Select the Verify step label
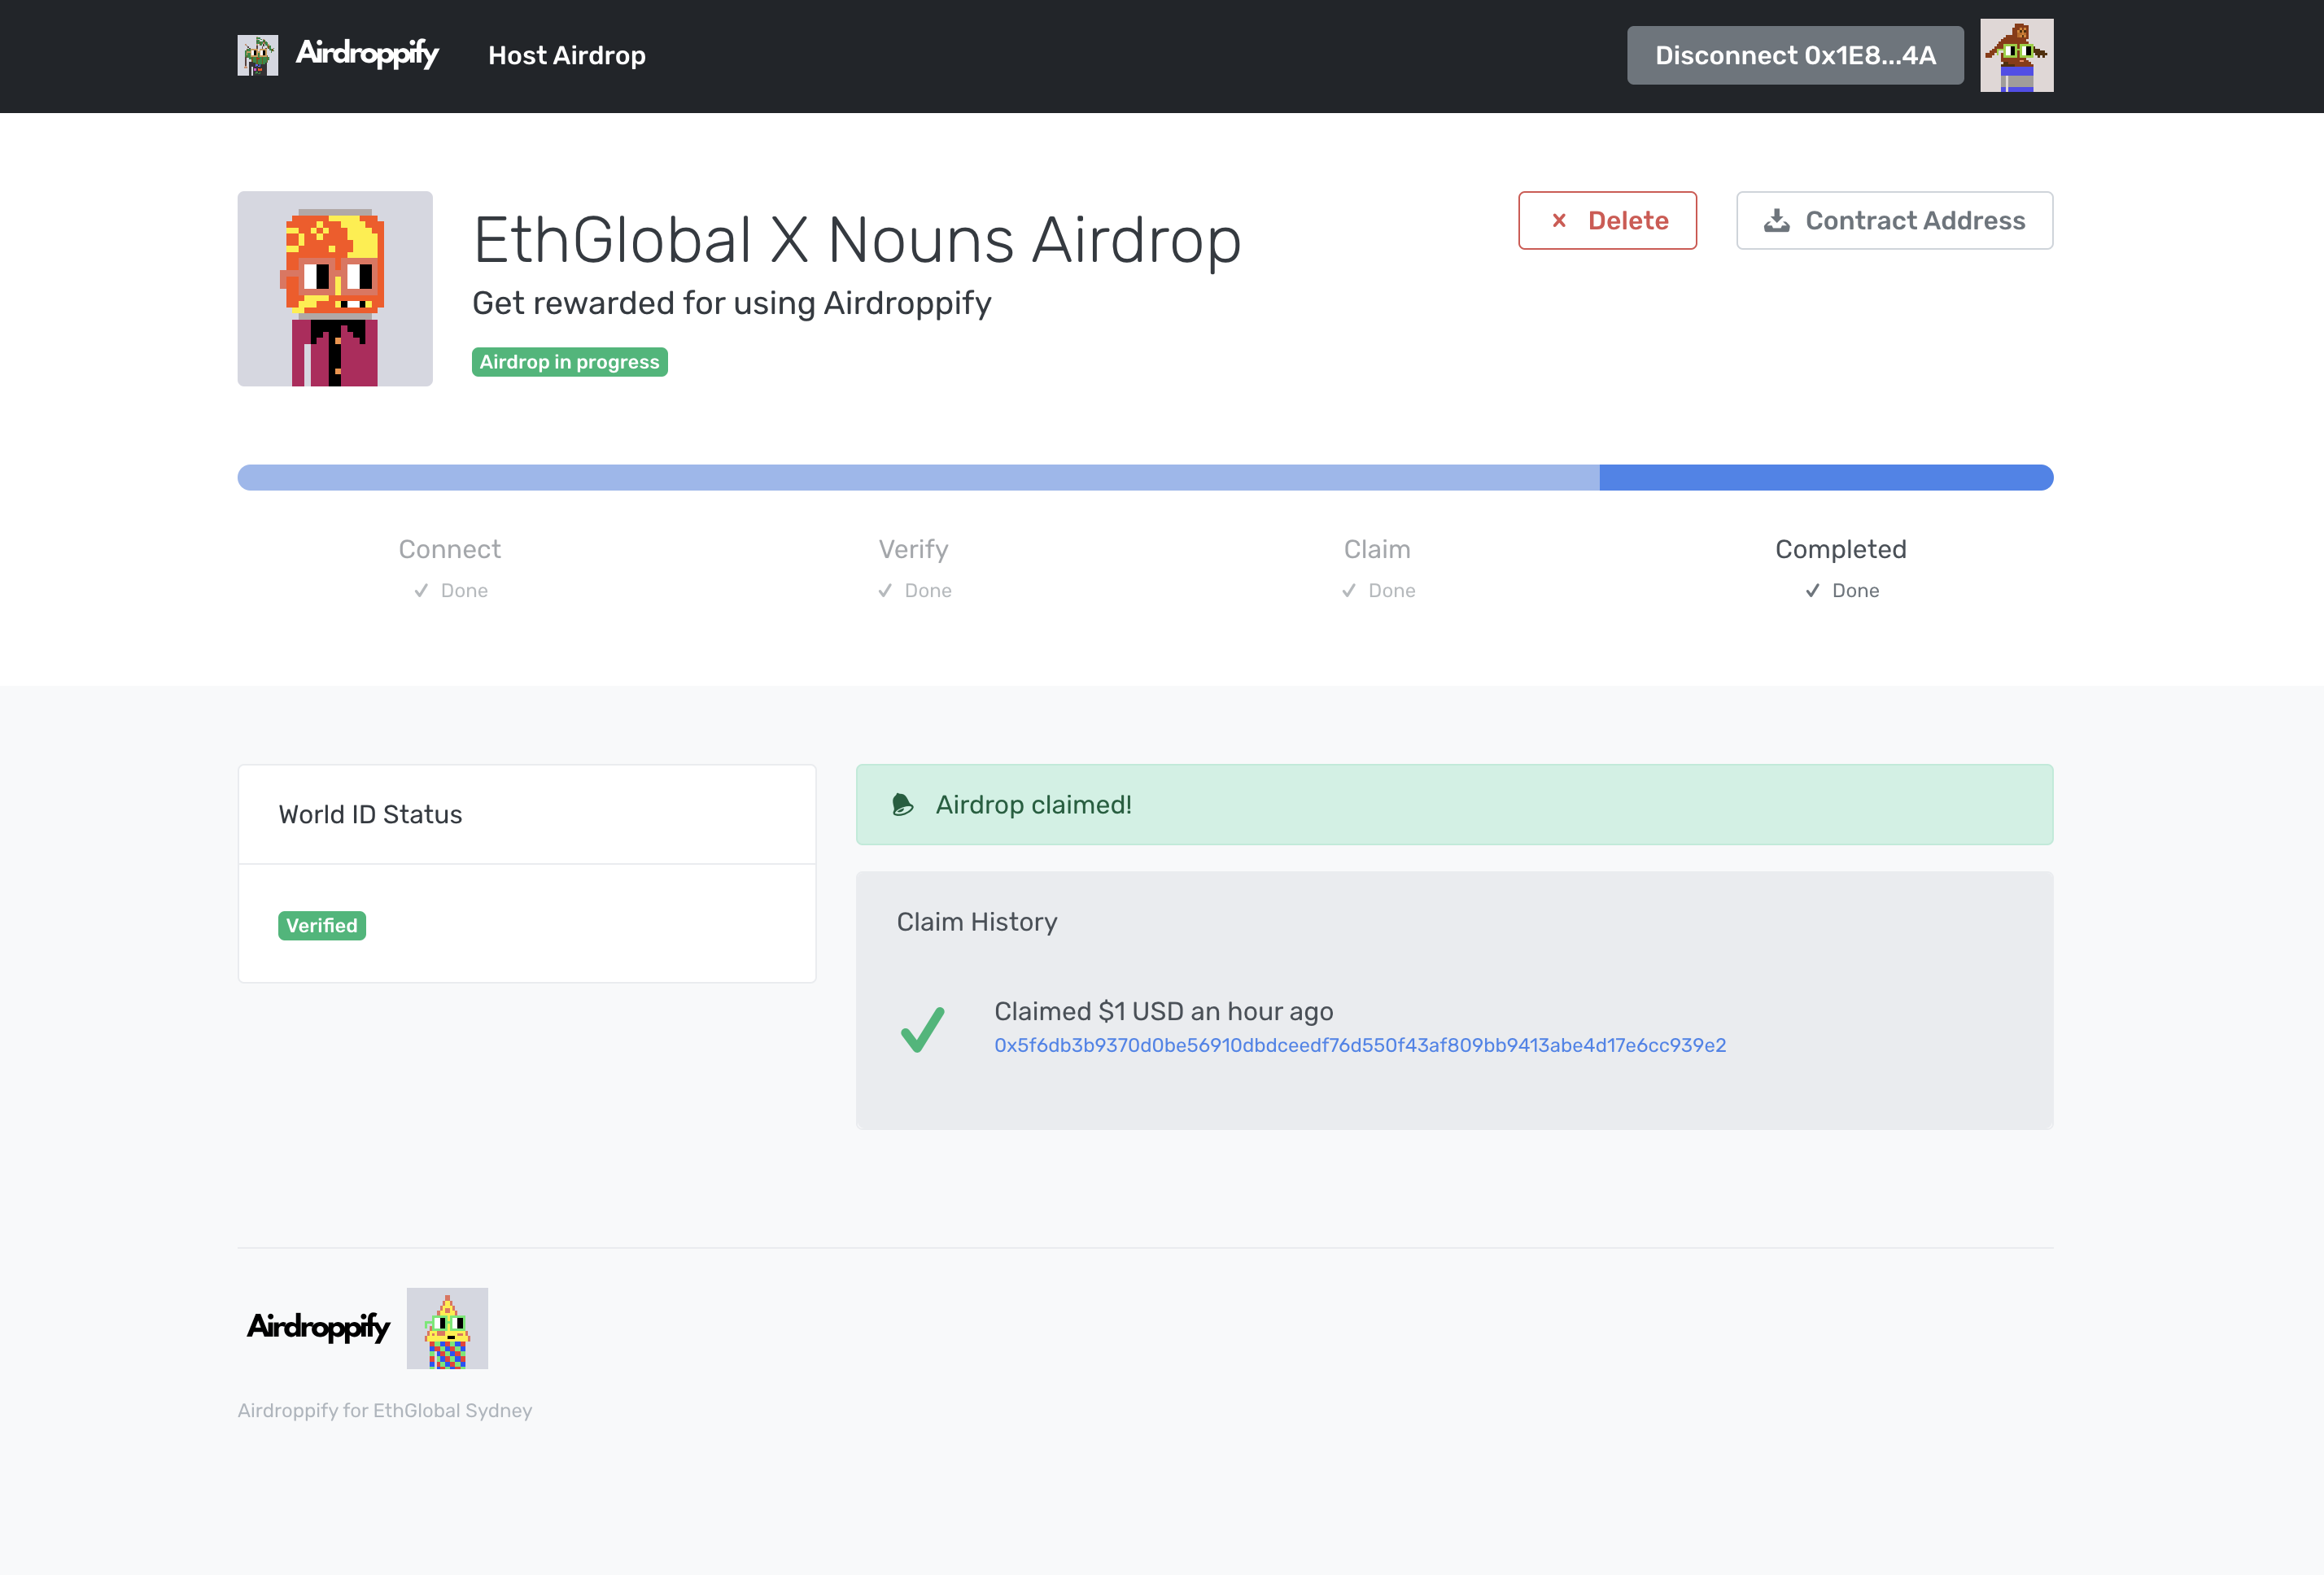Viewport: 2324px width, 1575px height. (913, 549)
